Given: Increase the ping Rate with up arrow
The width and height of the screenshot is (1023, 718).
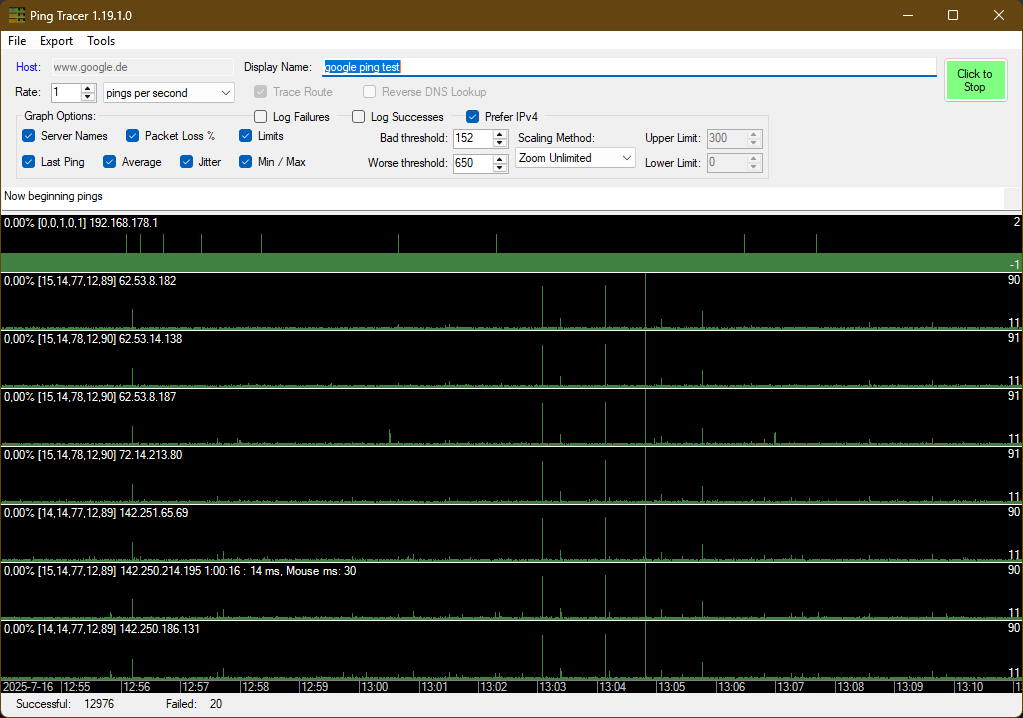Looking at the screenshot, I should pyautogui.click(x=88, y=88).
